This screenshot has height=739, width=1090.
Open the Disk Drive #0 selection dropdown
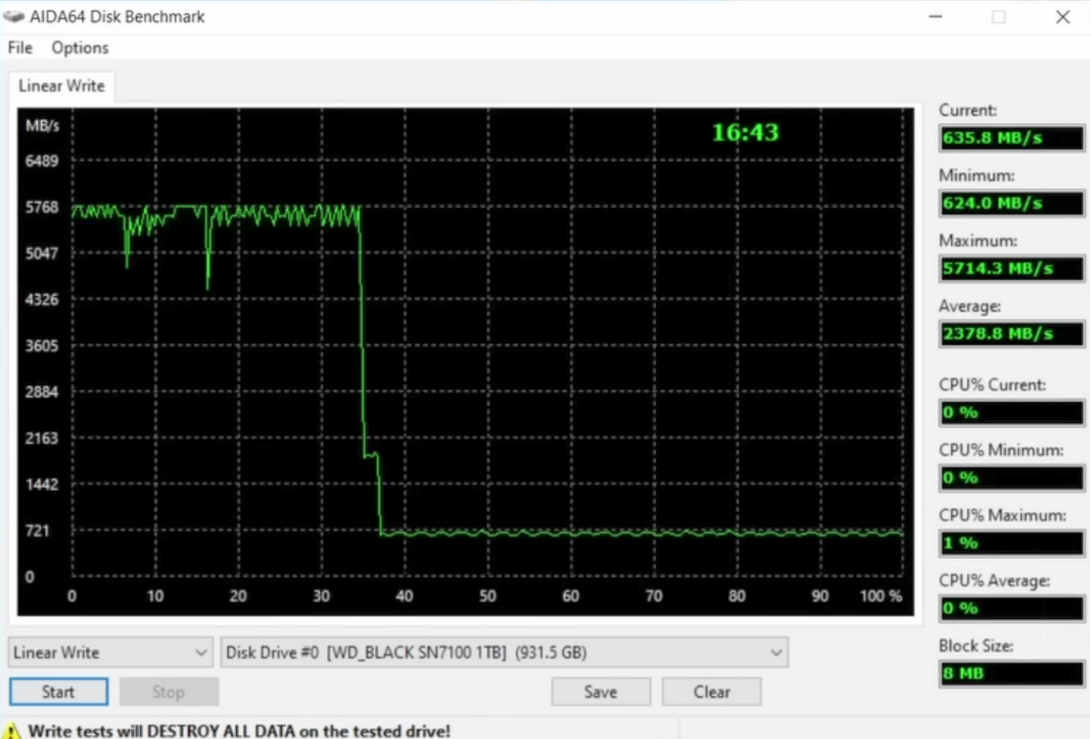pos(504,653)
